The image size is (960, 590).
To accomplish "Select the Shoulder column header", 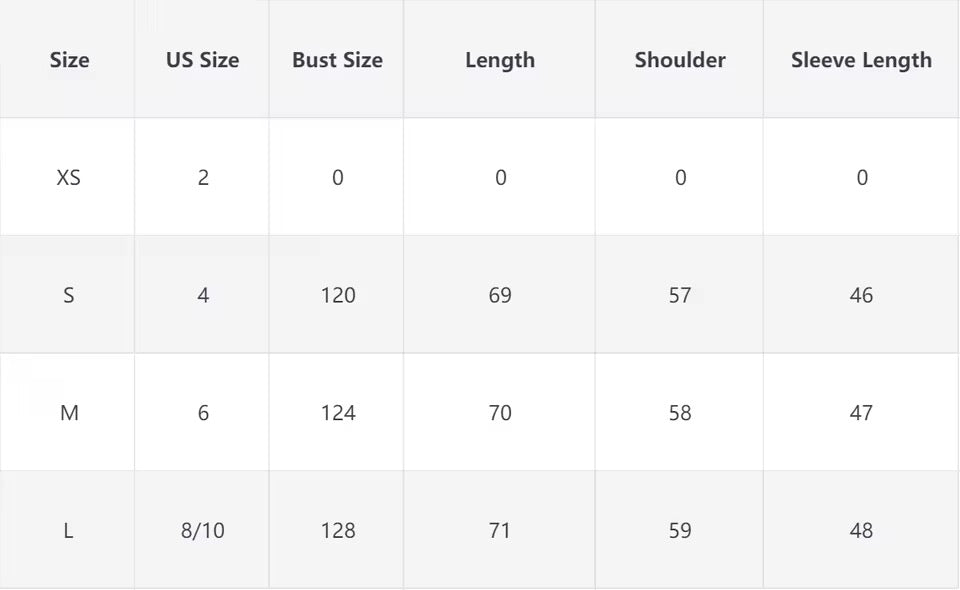I will 680,60.
